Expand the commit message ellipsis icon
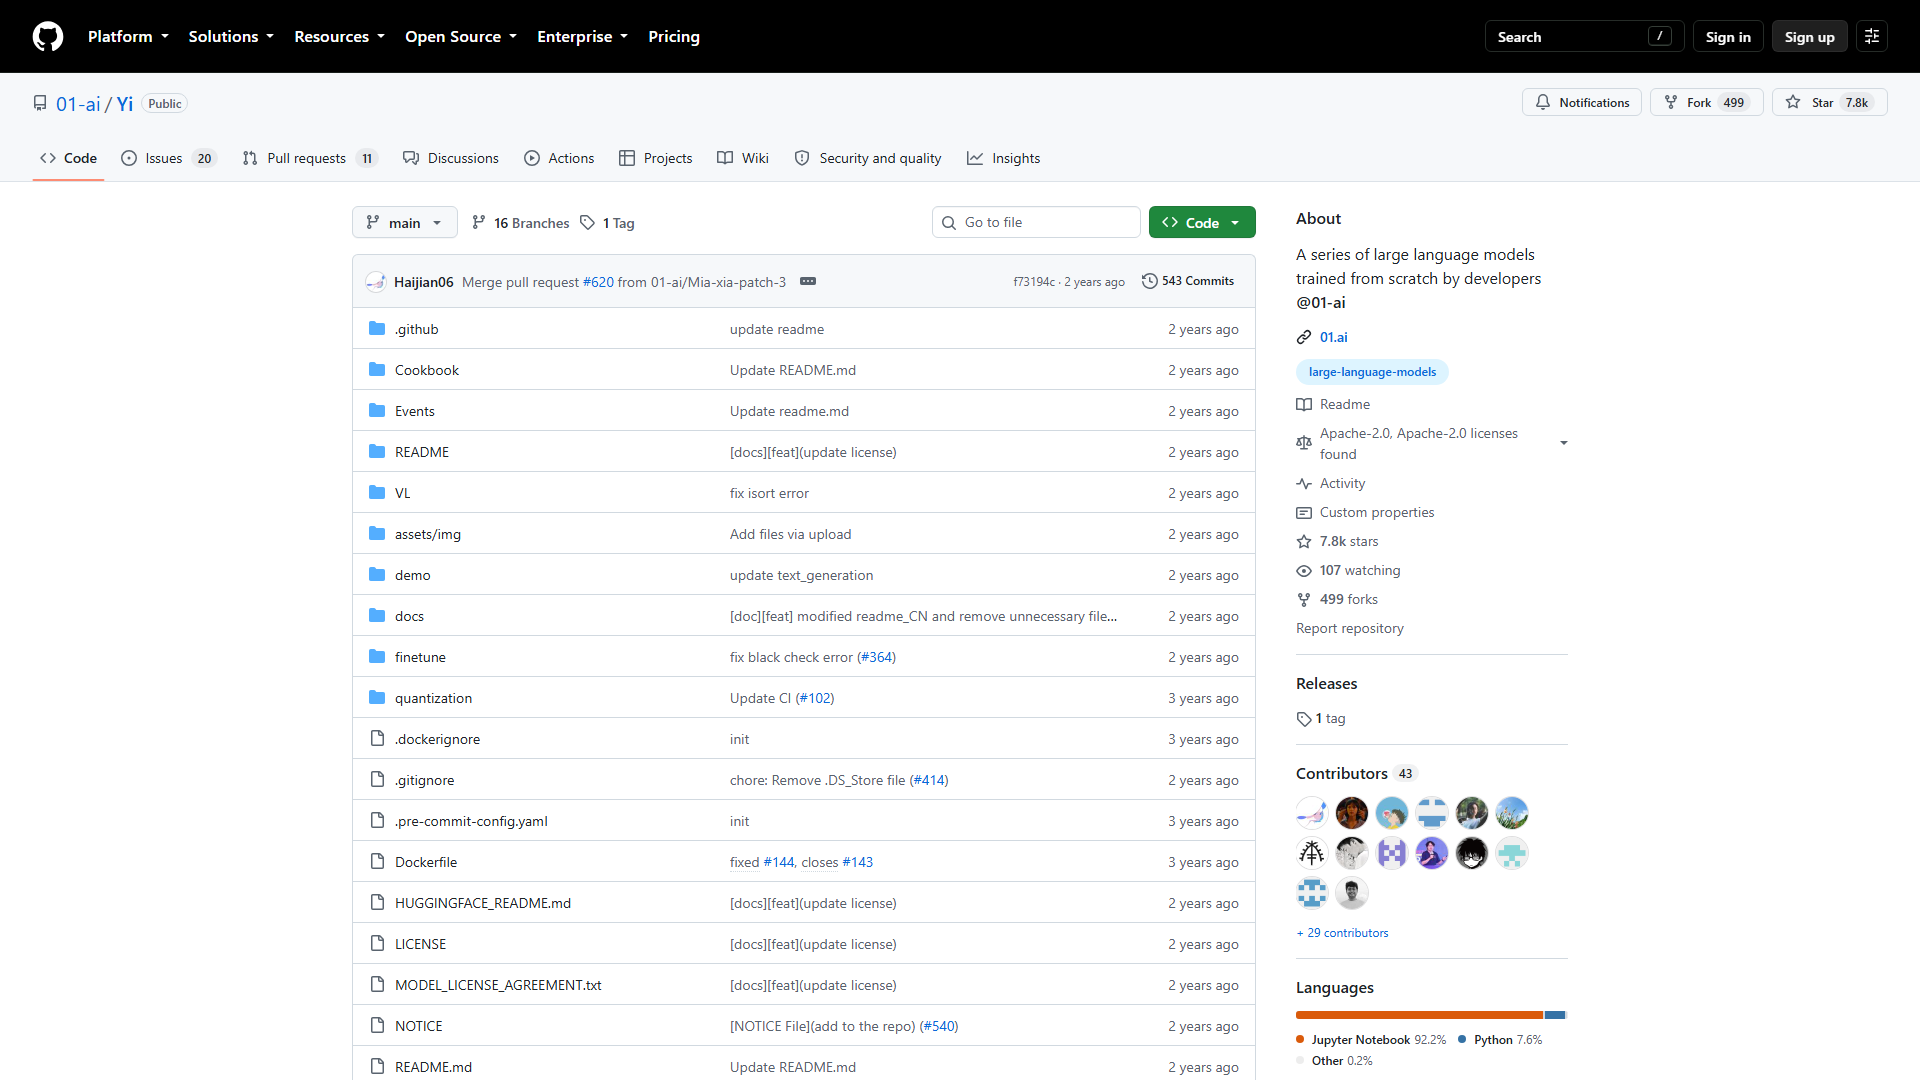 (x=808, y=282)
